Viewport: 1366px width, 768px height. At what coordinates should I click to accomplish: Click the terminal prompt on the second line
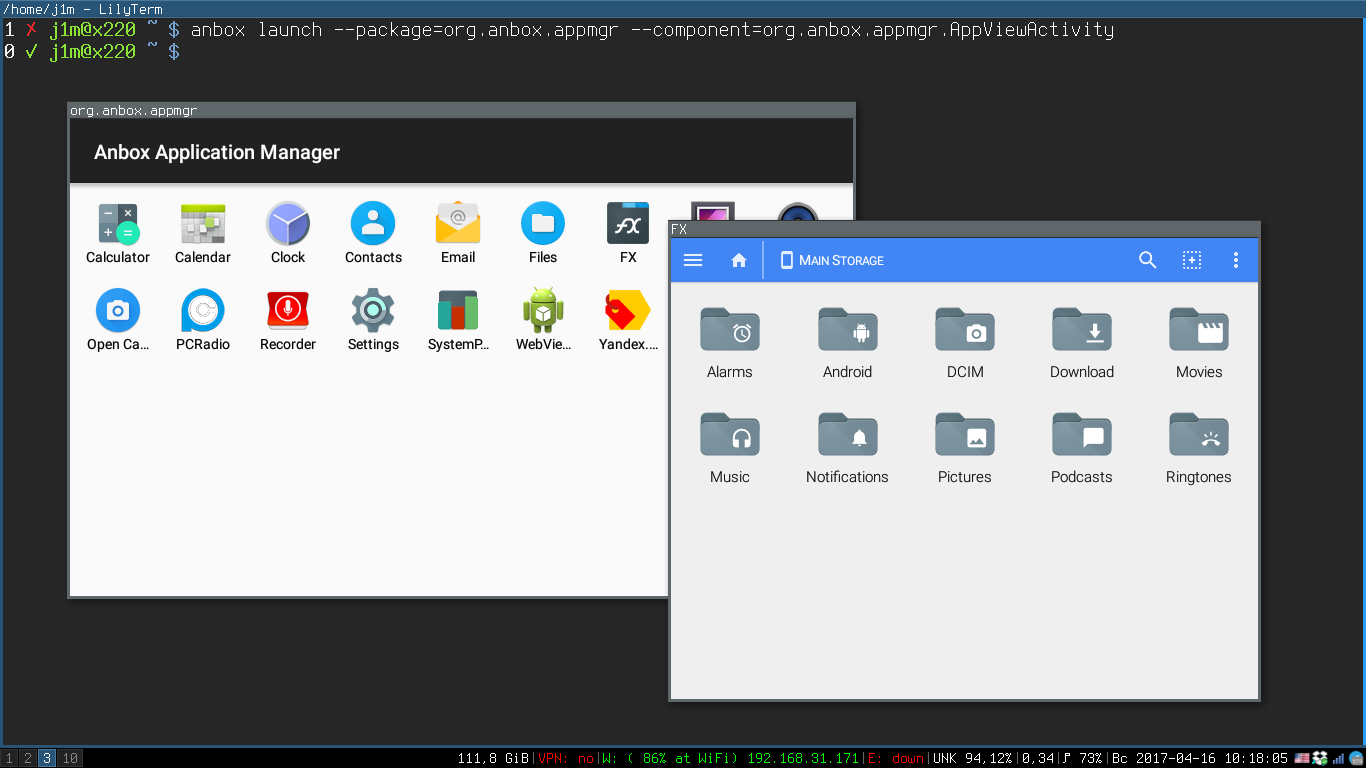click(x=92, y=51)
